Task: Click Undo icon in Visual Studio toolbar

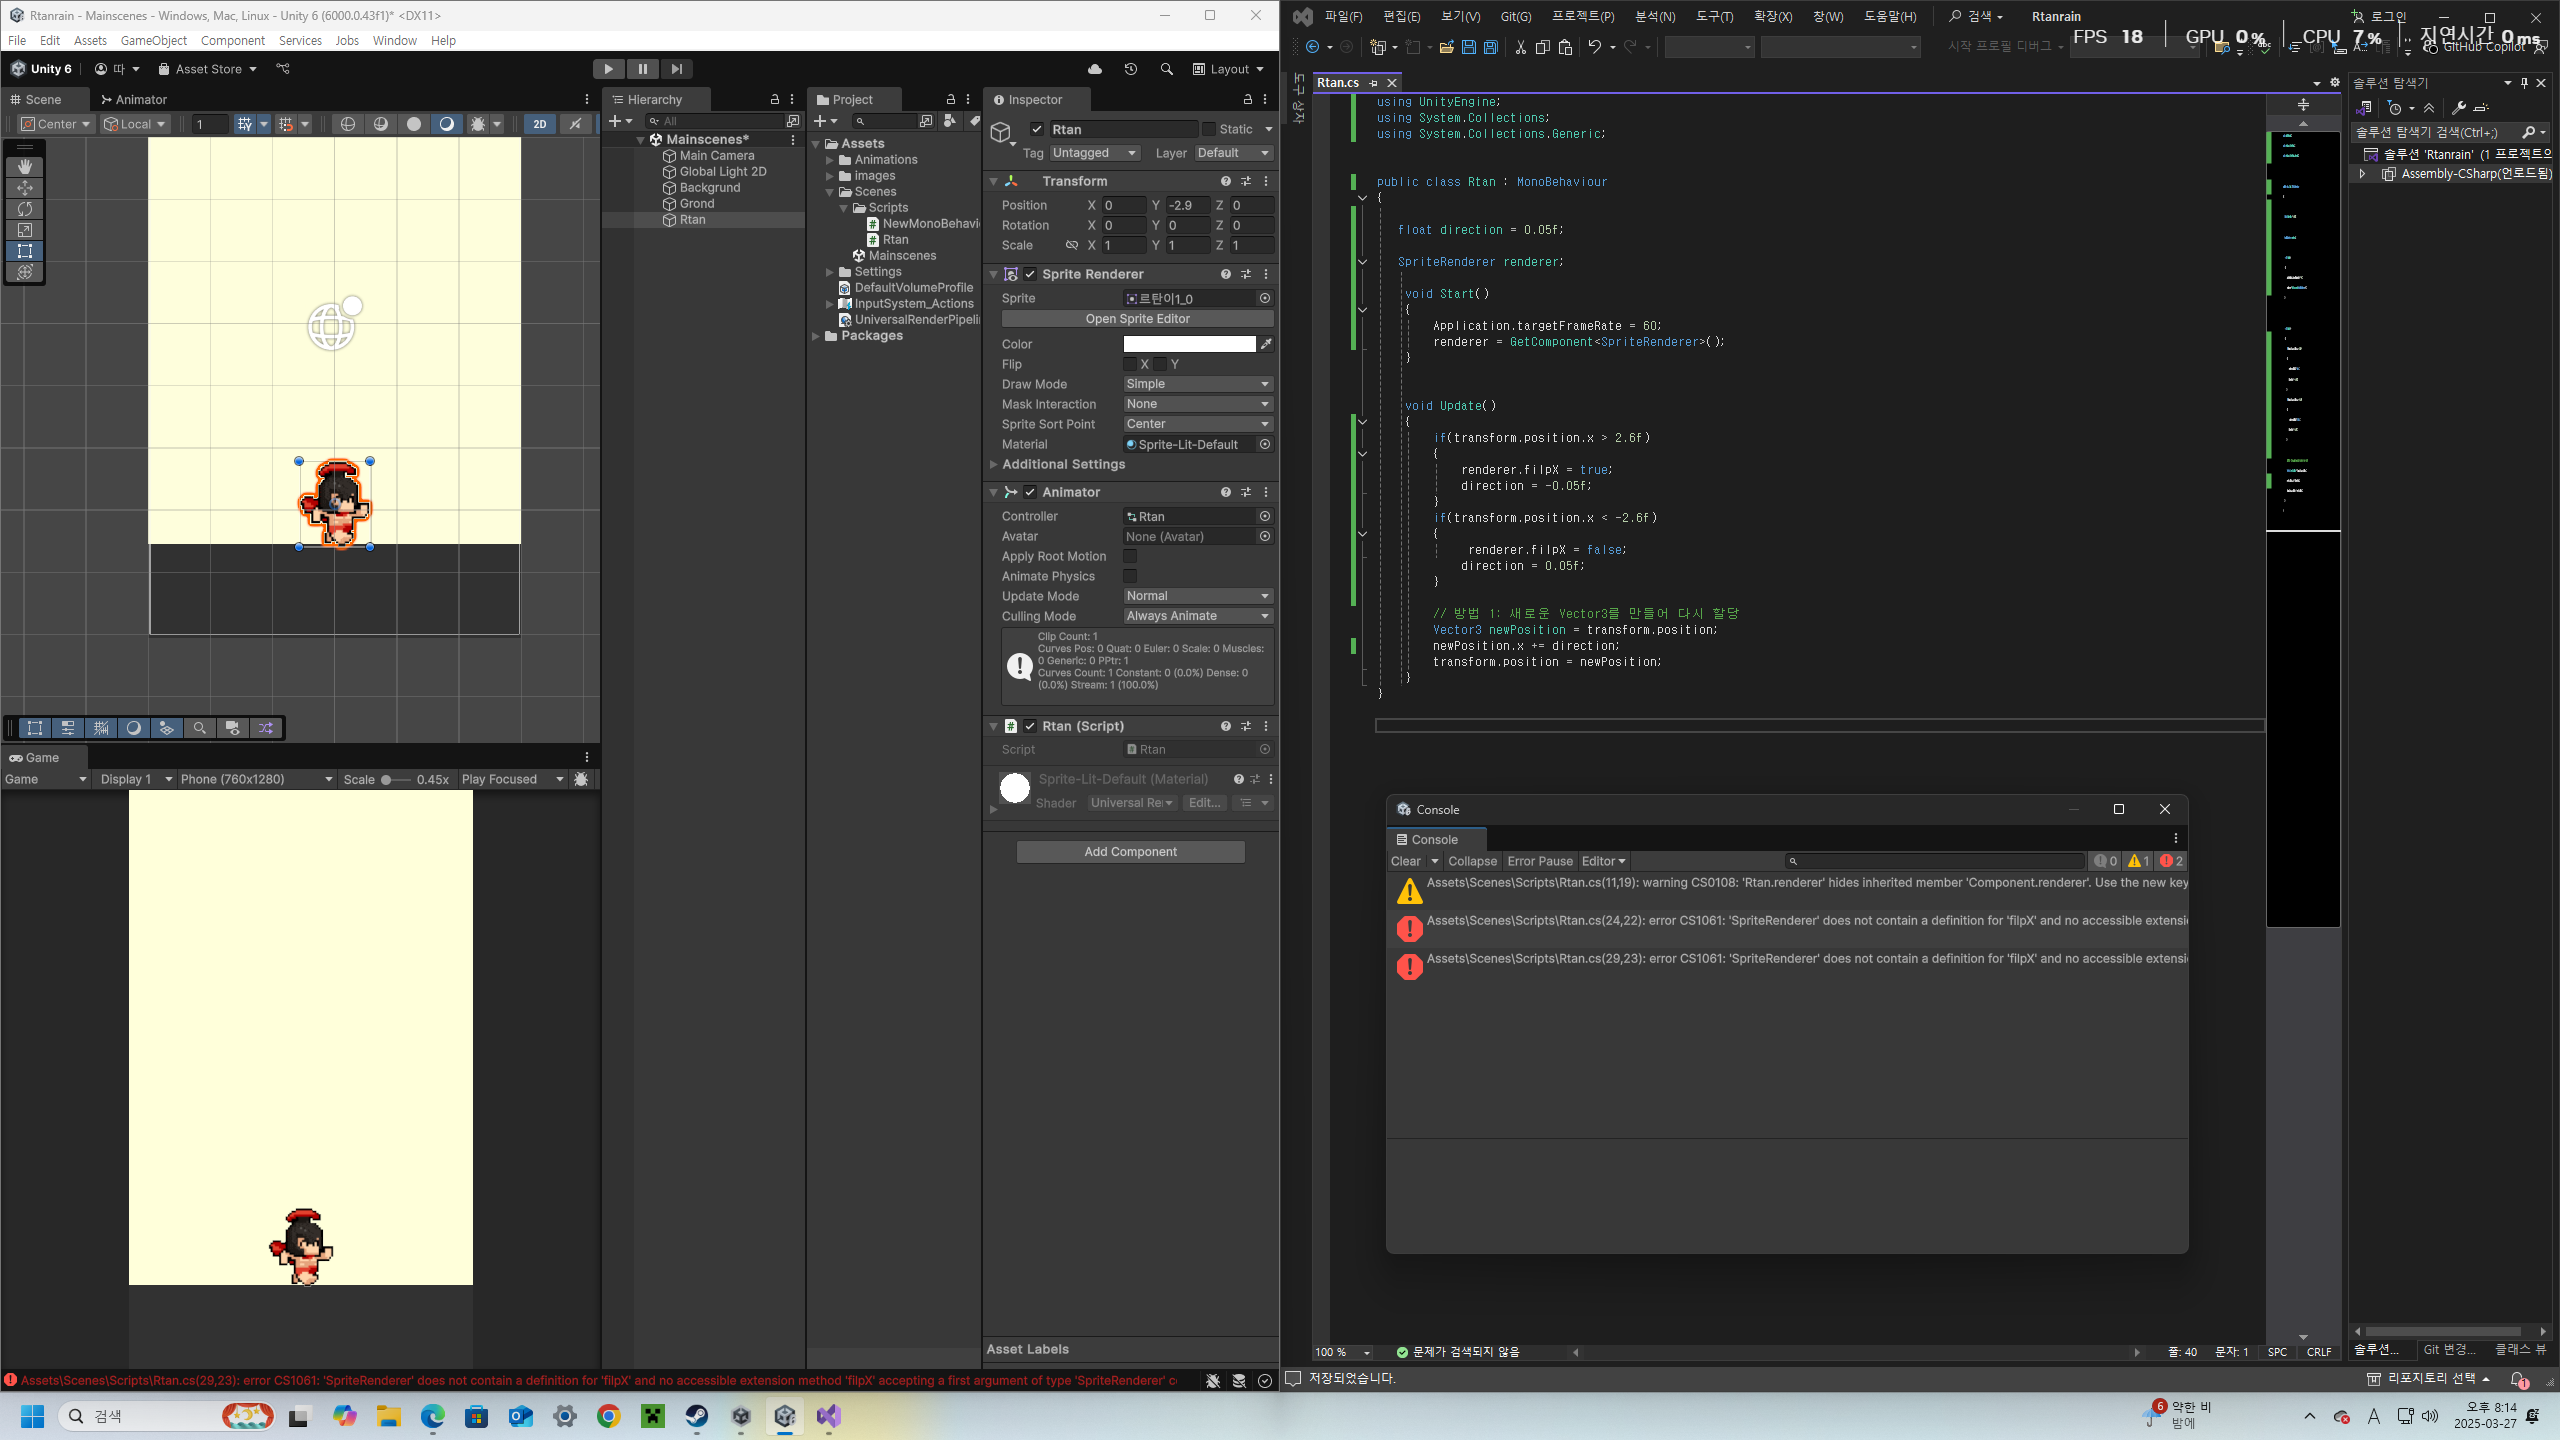Action: click(x=1595, y=47)
